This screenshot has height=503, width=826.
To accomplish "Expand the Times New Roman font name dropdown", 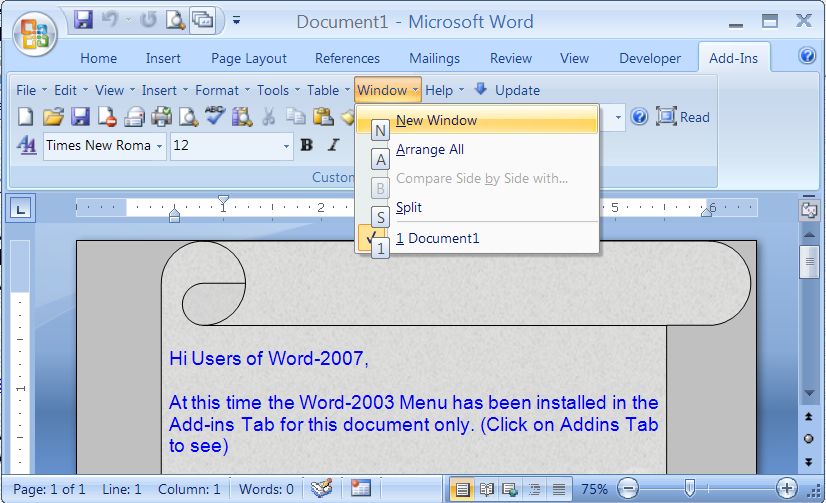I will click(159, 146).
